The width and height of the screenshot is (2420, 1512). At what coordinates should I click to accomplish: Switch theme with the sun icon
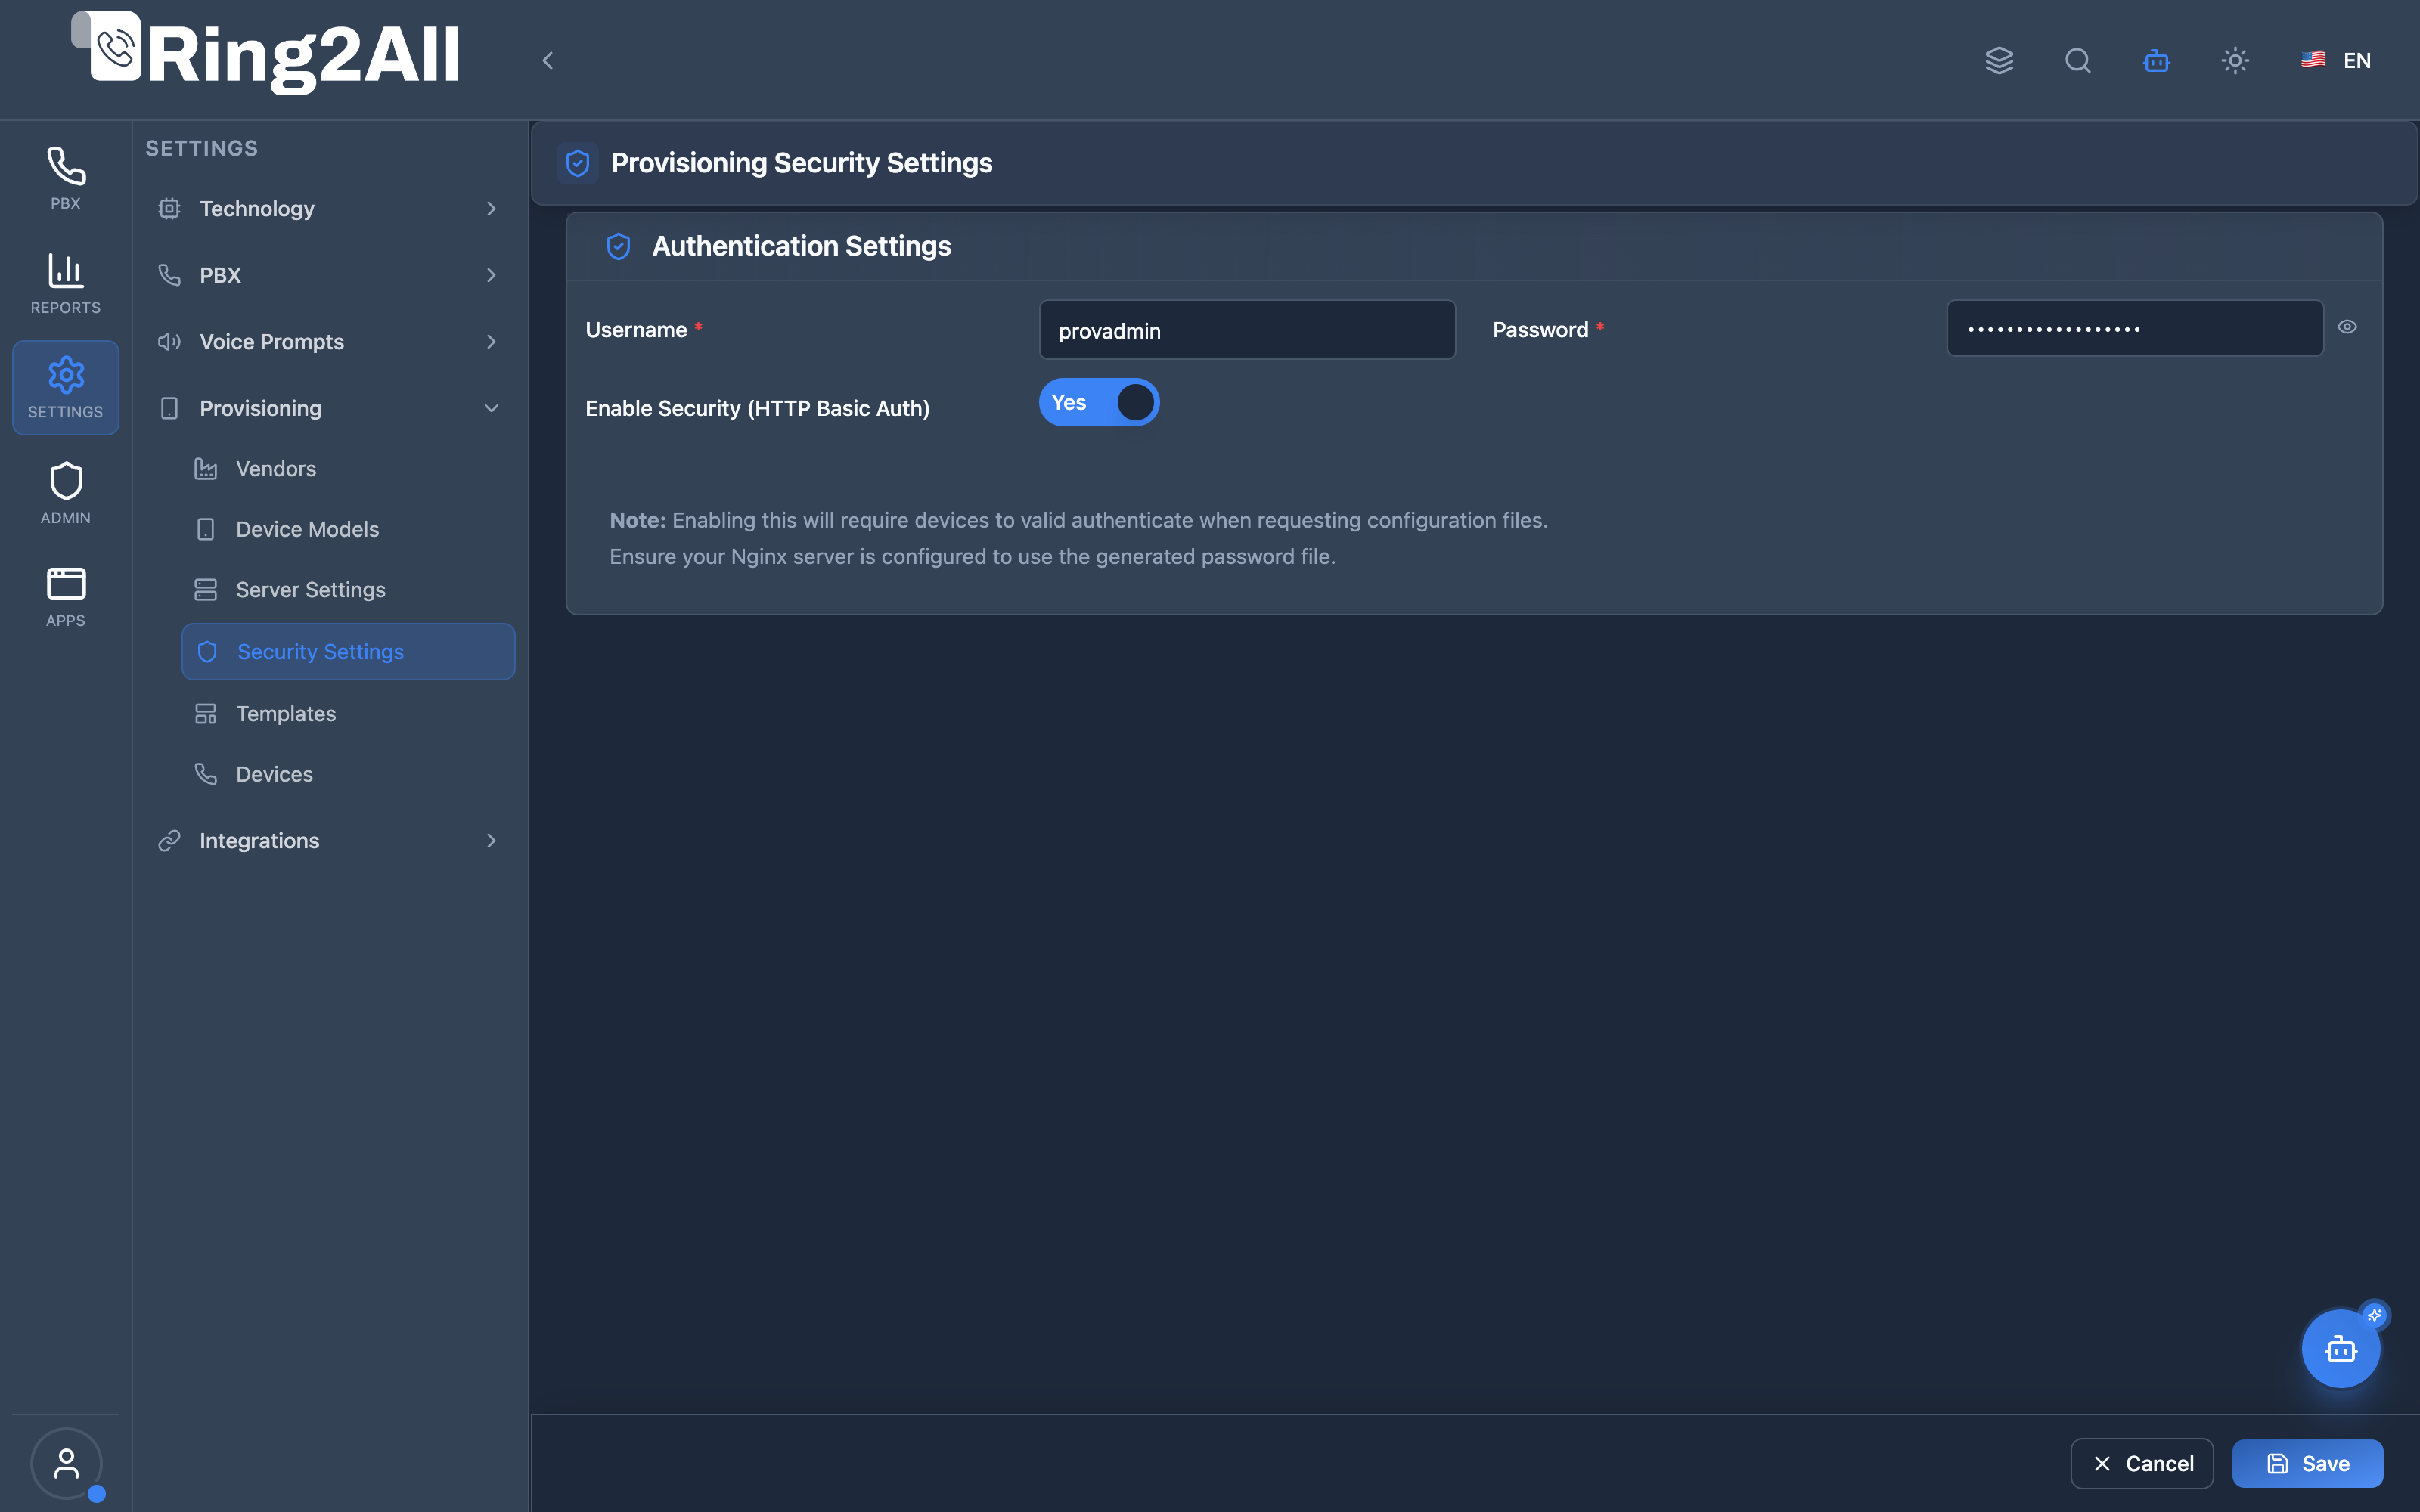pos(2235,60)
